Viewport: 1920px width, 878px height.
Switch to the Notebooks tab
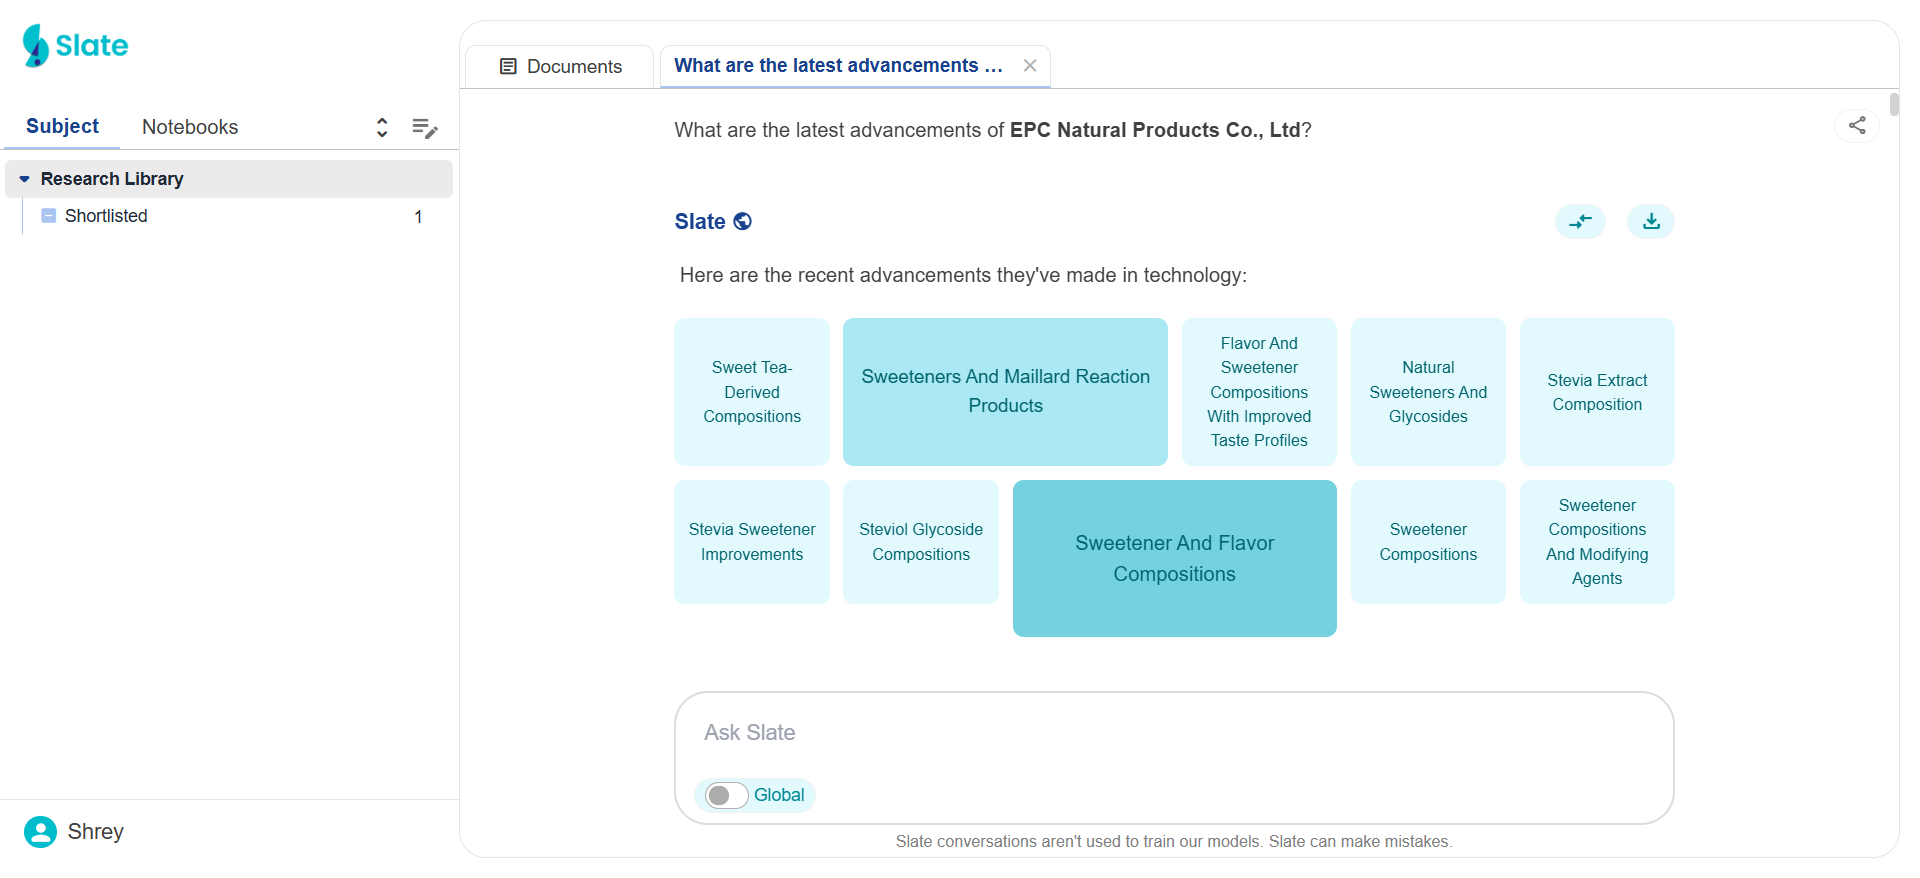[x=190, y=127]
